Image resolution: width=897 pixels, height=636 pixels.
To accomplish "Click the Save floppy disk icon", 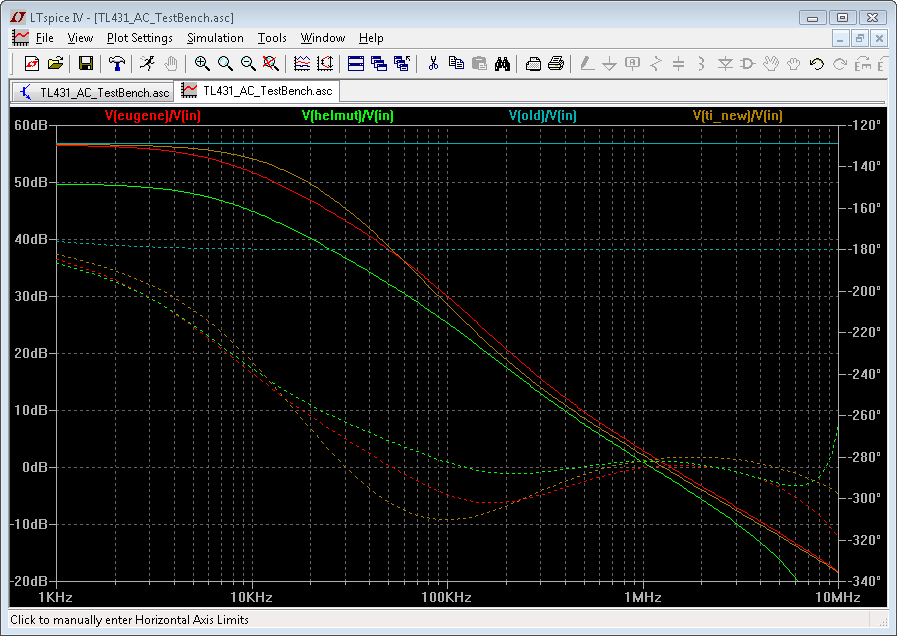I will [x=86, y=63].
